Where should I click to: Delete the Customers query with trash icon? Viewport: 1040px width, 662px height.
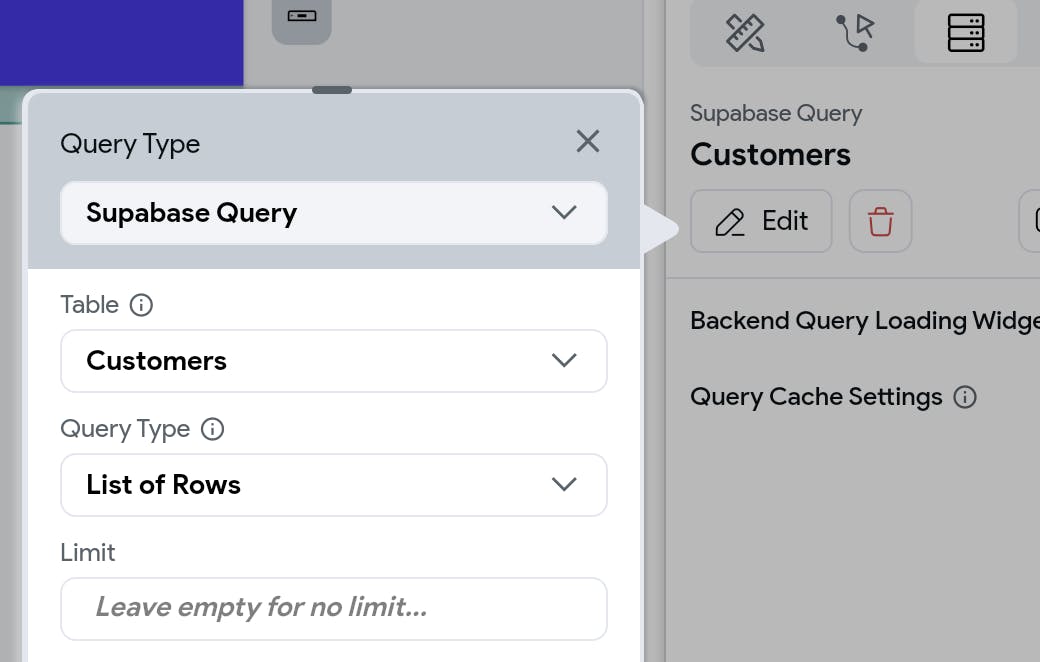880,221
